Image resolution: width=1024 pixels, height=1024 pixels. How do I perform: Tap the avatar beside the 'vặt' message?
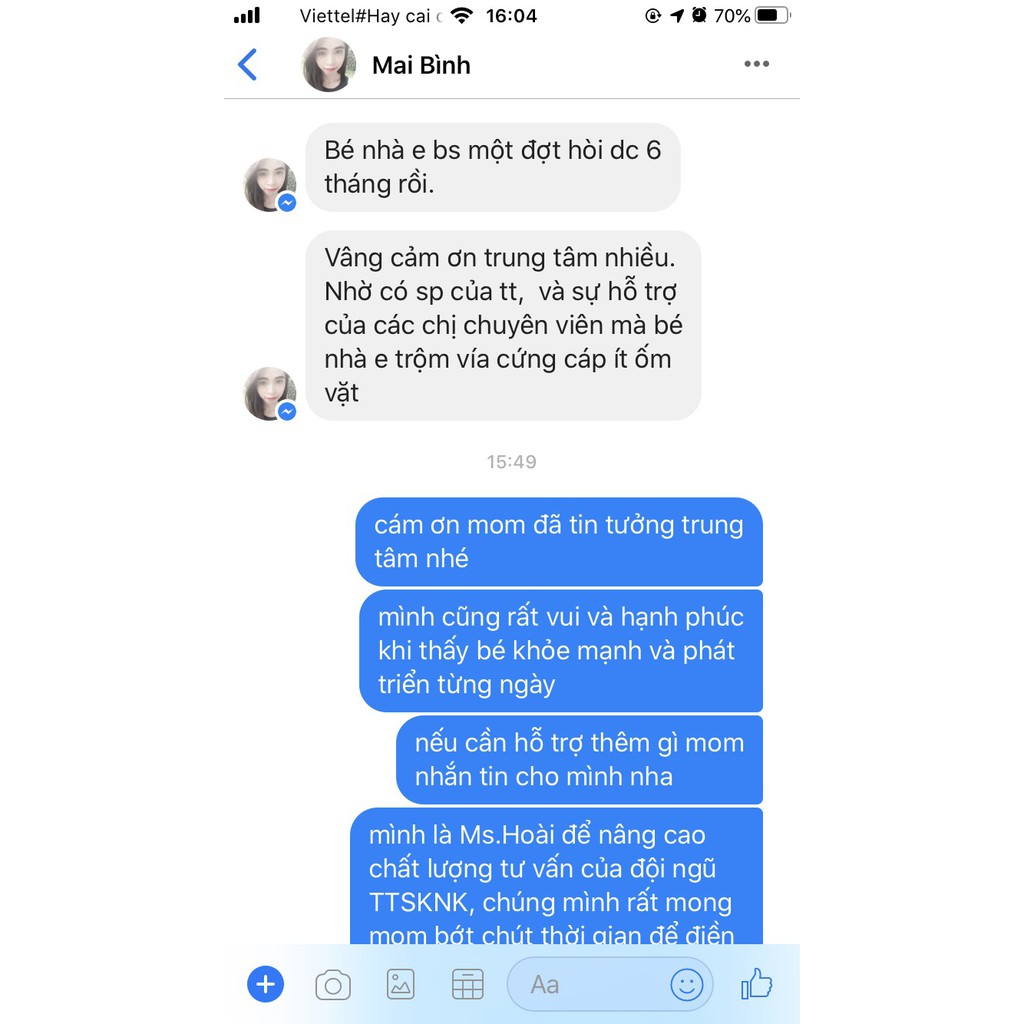(270, 394)
